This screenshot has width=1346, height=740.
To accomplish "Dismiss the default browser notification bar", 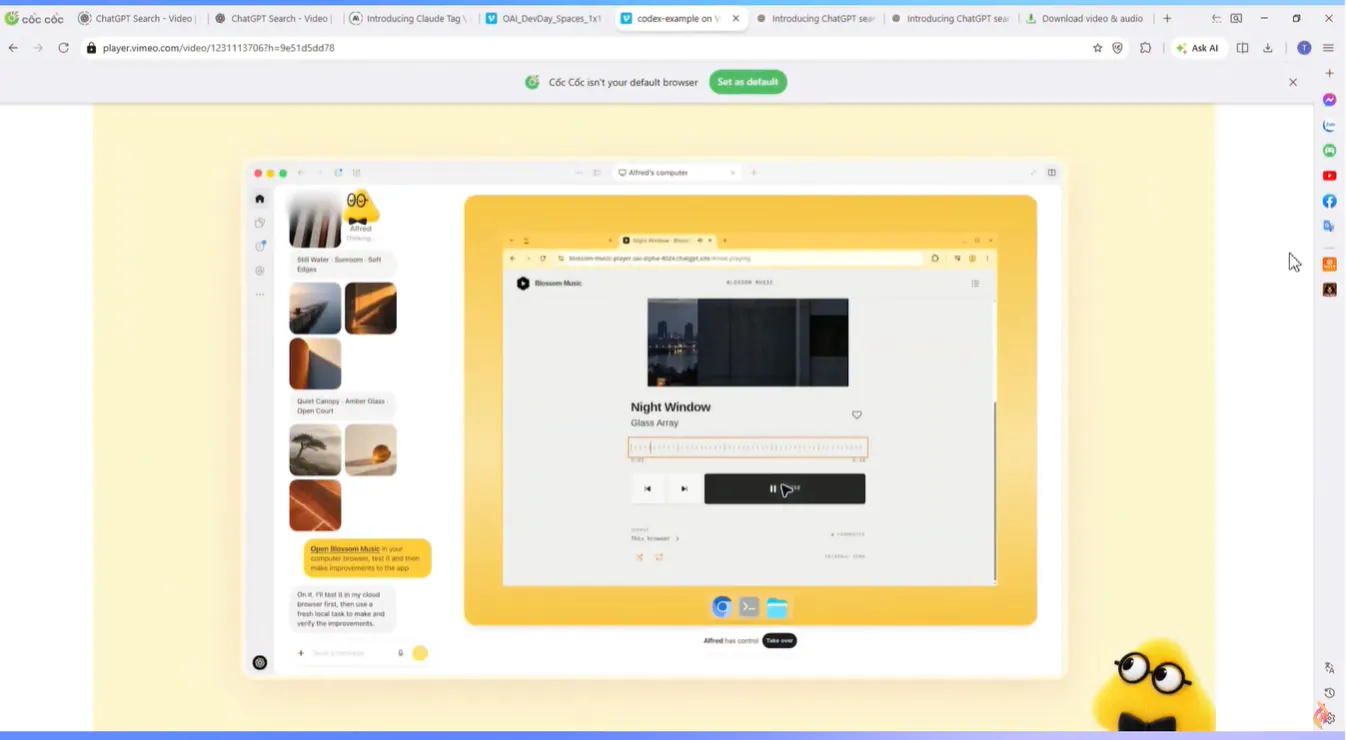I will click(x=1293, y=82).
